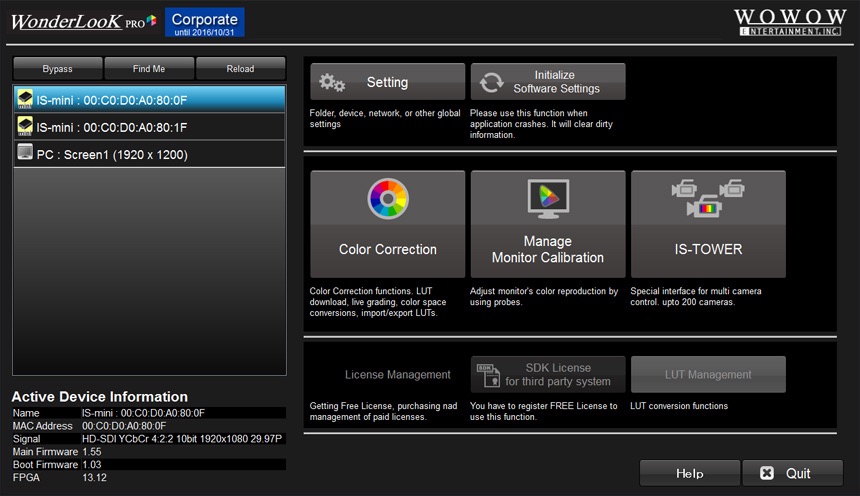Launch the IS-TOWER label

click(708, 249)
